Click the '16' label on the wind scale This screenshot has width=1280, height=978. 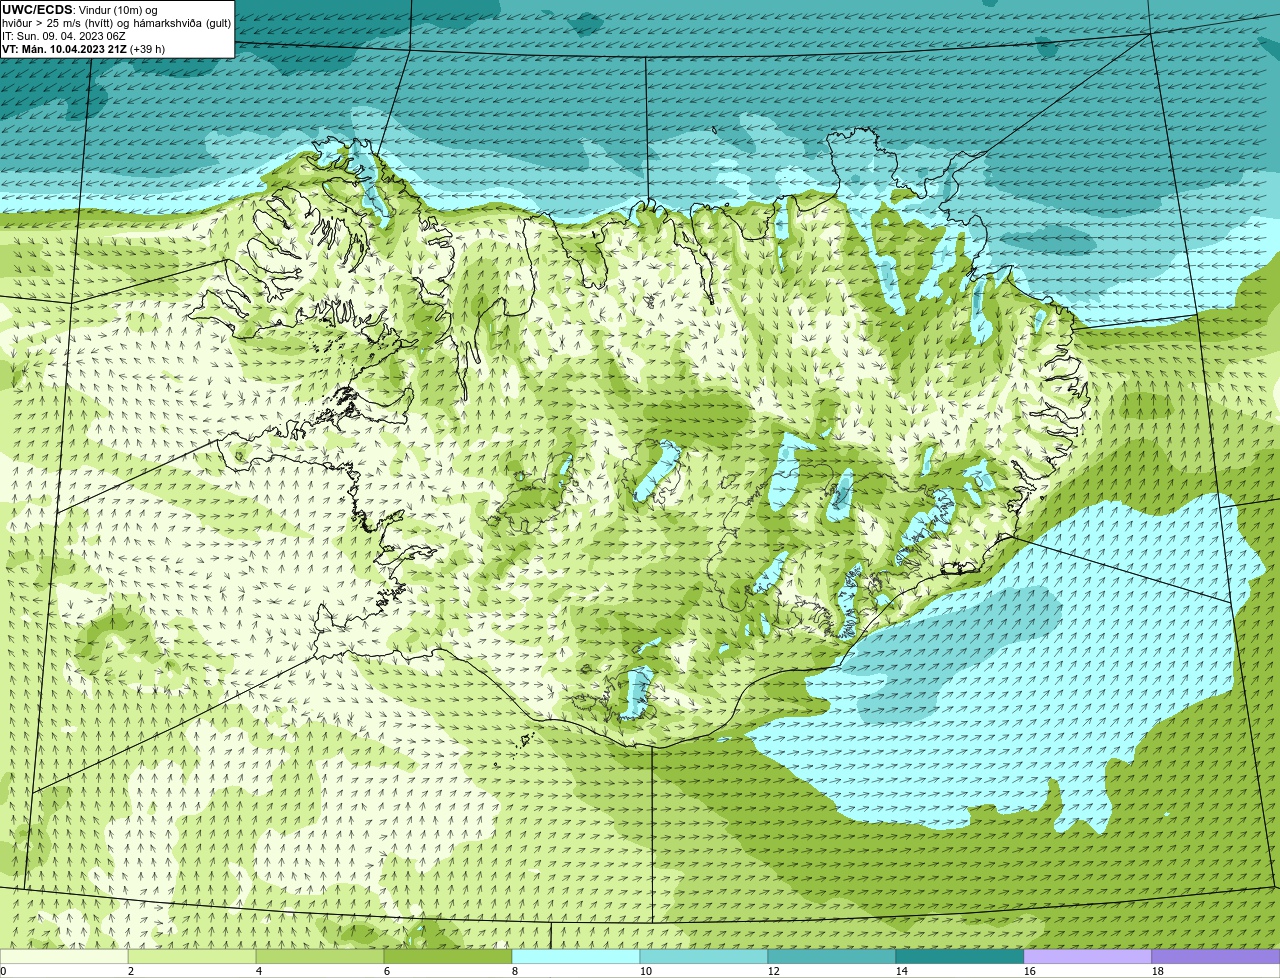click(x=1030, y=971)
